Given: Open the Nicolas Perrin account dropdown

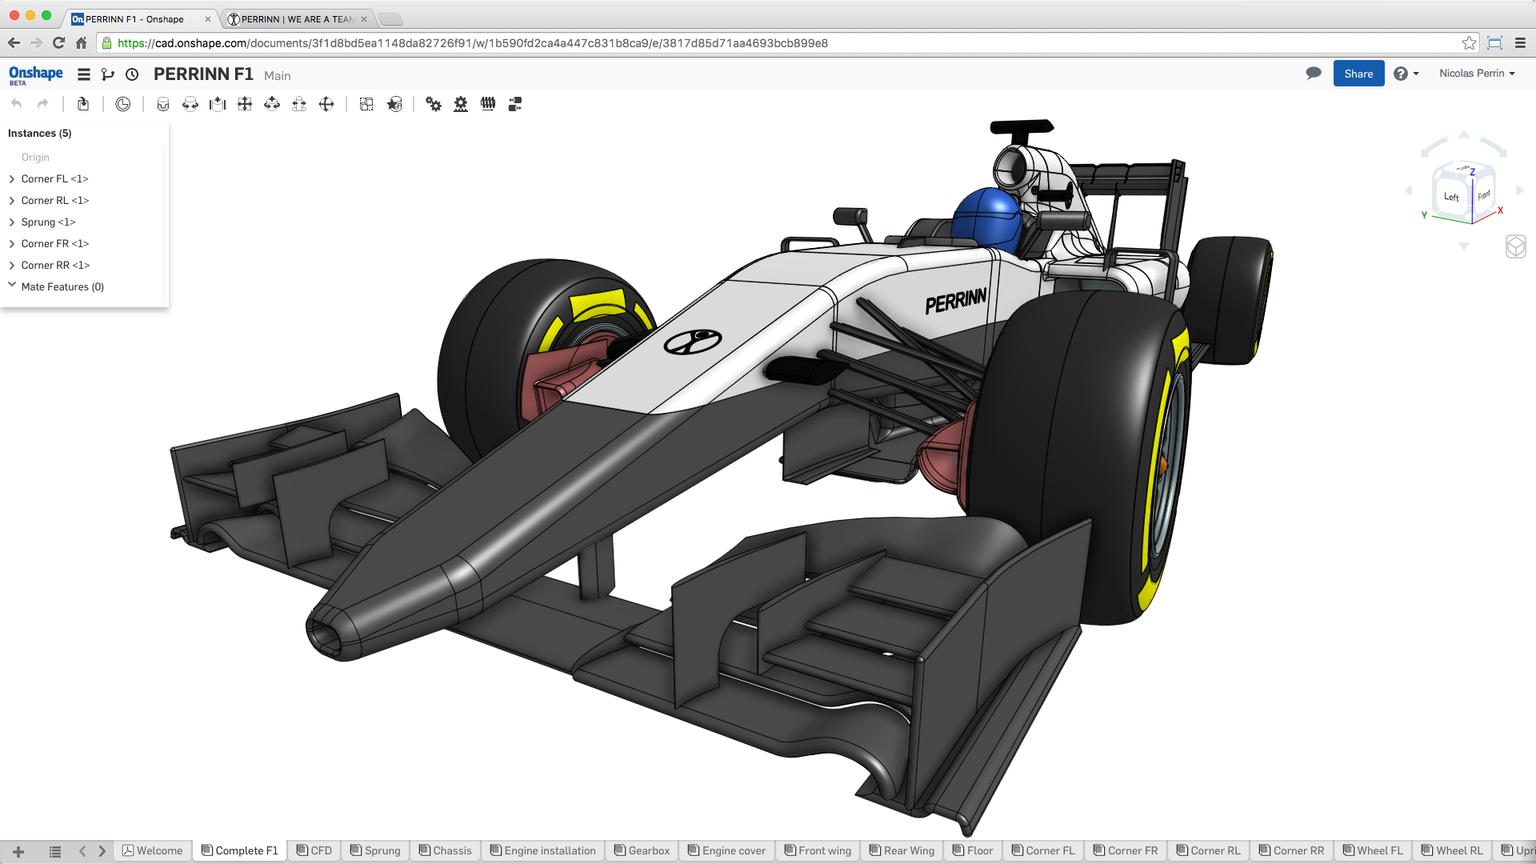Looking at the screenshot, I should click(1477, 73).
